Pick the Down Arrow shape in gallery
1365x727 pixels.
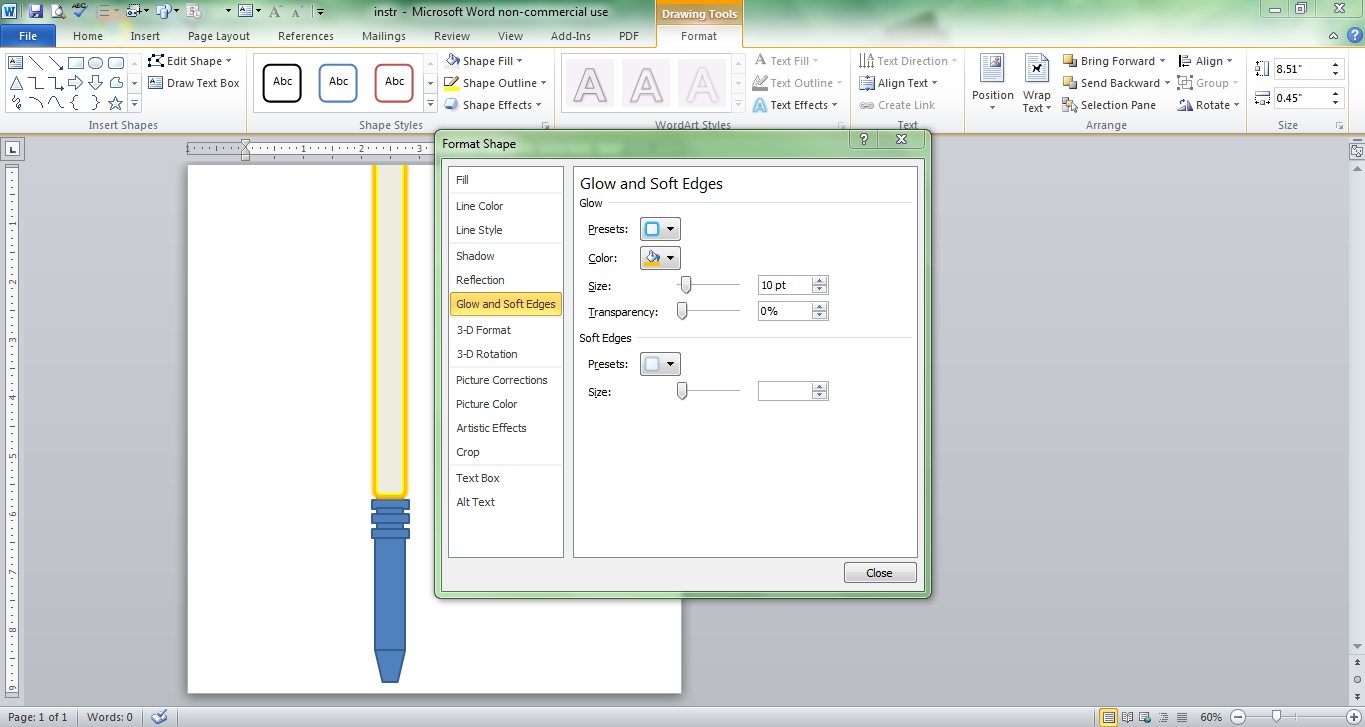pyautogui.click(x=96, y=82)
